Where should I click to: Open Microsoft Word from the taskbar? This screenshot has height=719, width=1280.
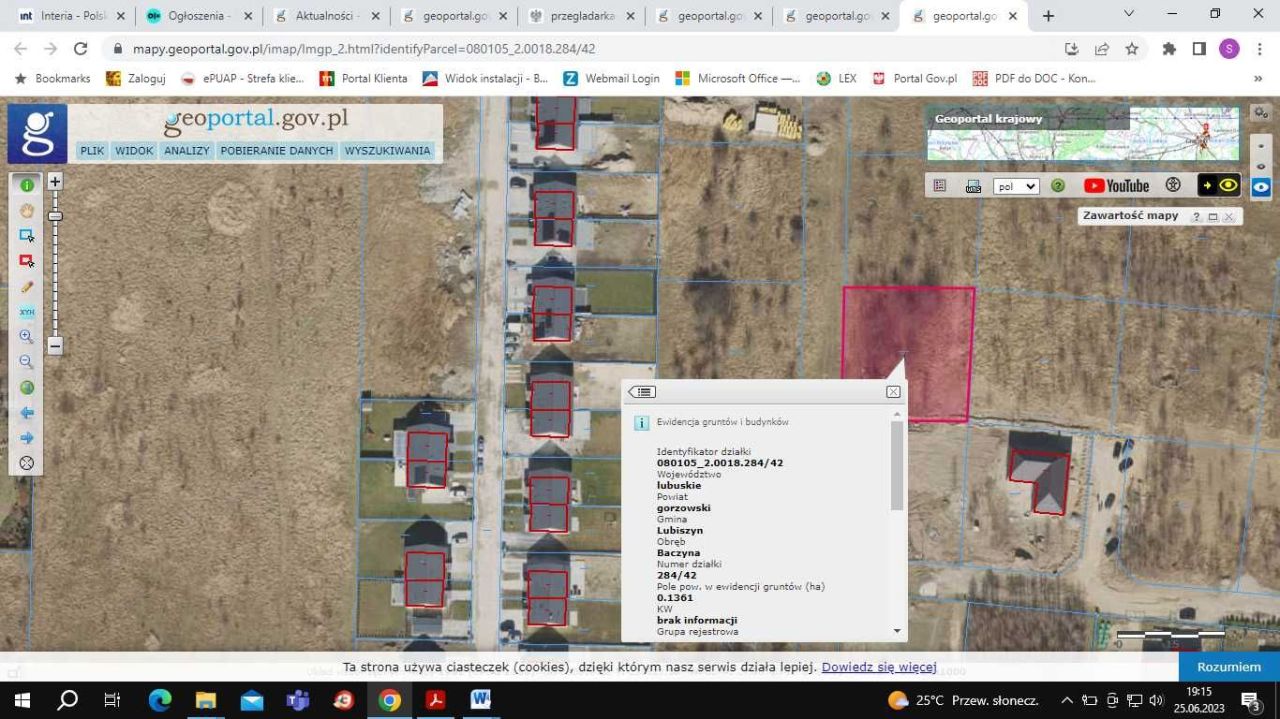(481, 700)
